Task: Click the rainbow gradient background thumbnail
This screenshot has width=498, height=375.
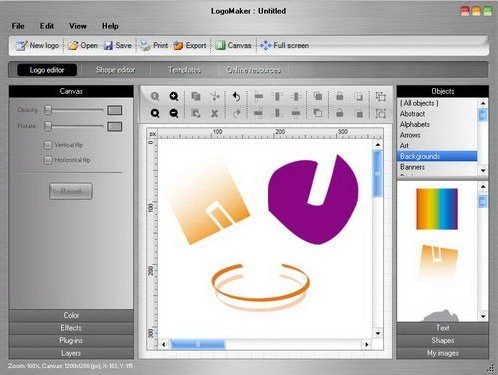Action: coord(437,209)
